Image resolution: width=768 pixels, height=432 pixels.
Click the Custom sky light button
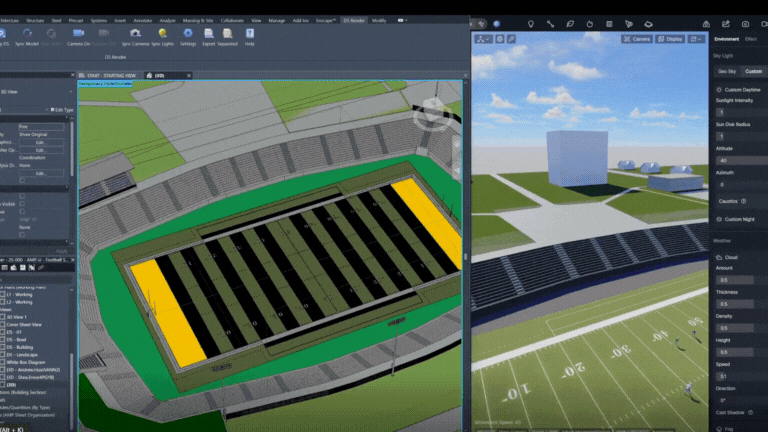pyautogui.click(x=753, y=72)
